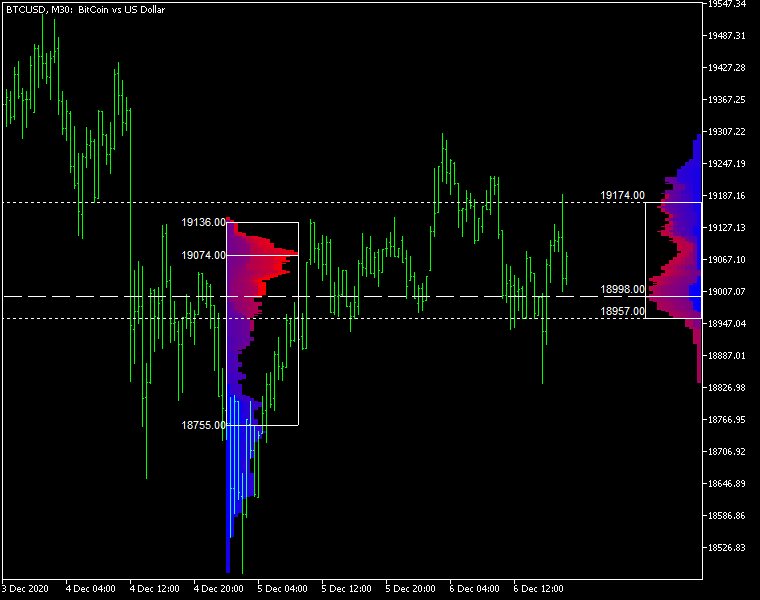The height and width of the screenshot is (600, 760).
Task: Click the 18957.00 value area low label
Action: pyautogui.click(x=622, y=311)
